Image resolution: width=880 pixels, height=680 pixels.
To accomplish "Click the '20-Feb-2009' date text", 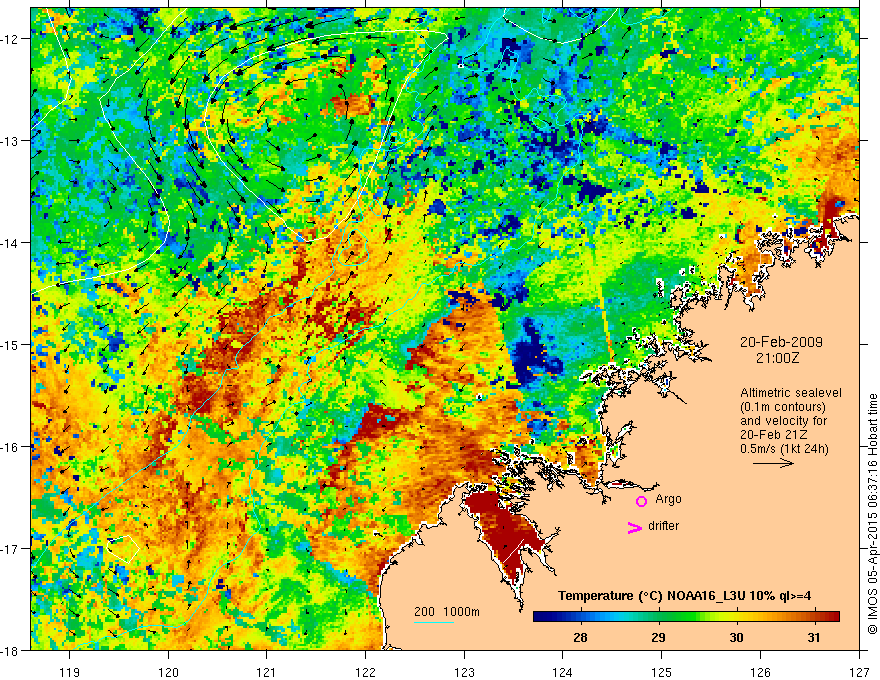I will [781, 342].
